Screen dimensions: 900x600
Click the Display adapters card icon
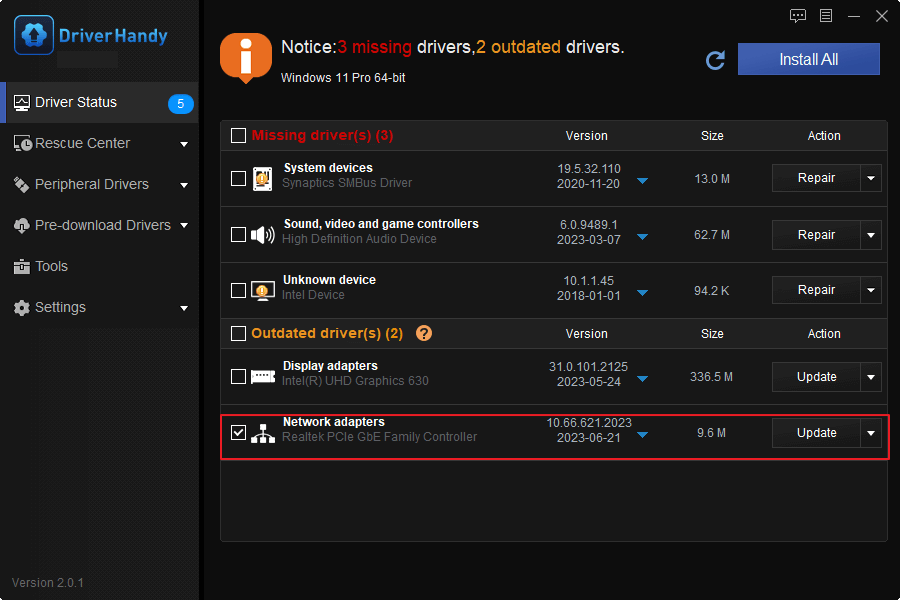pyautogui.click(x=263, y=377)
